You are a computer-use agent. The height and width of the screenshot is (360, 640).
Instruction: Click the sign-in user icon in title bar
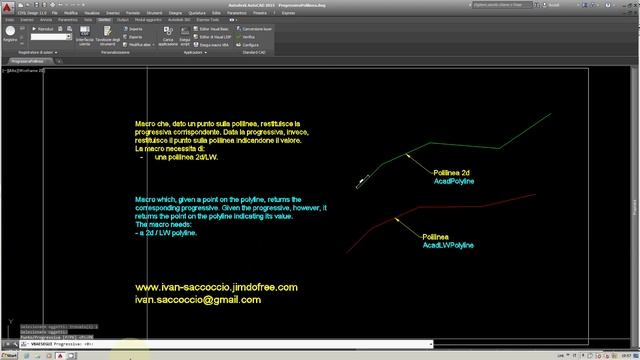click(544, 5)
